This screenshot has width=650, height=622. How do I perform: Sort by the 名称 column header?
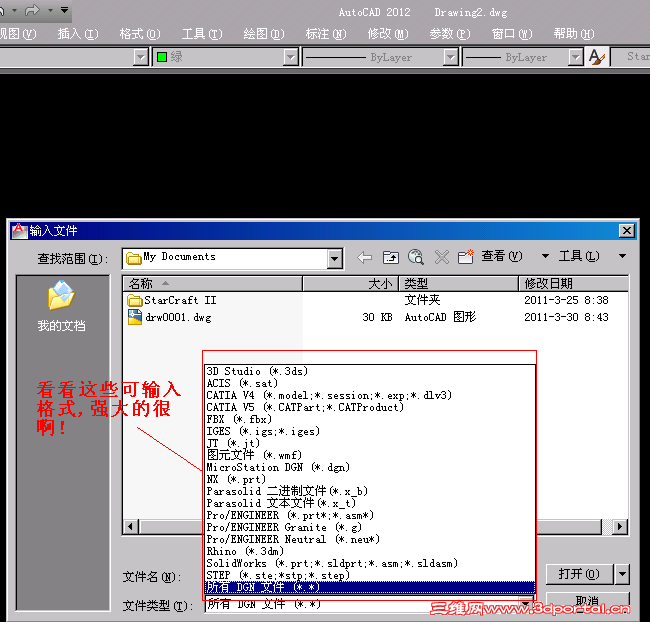tap(213, 284)
